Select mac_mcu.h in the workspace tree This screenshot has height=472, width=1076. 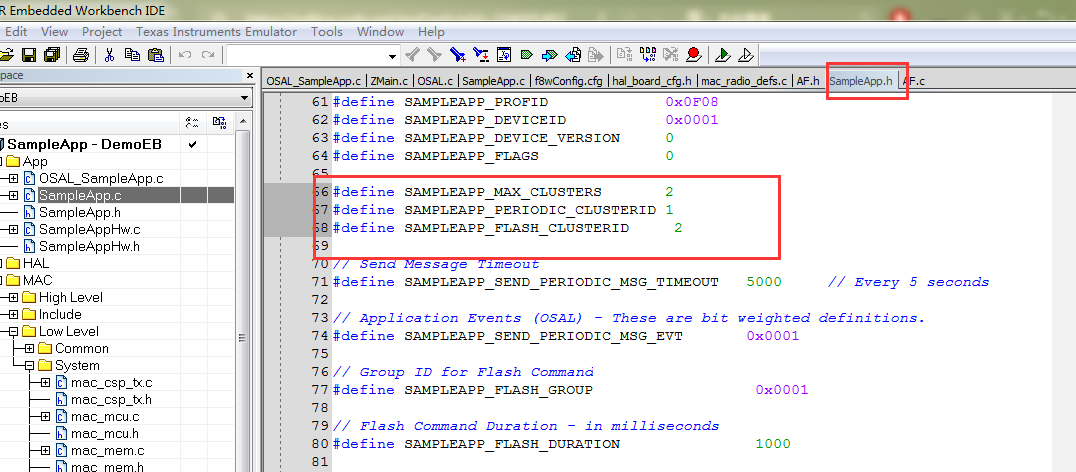[105, 434]
